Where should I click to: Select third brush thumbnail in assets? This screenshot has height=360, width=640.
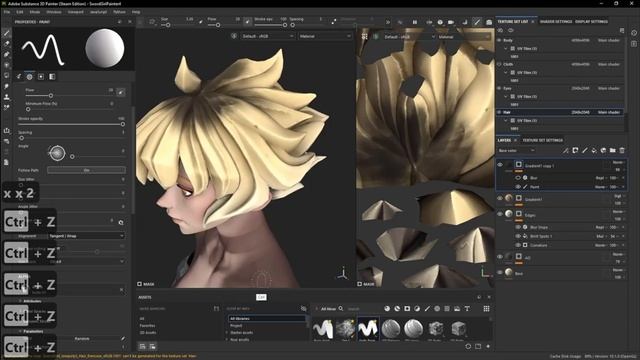pos(368,329)
